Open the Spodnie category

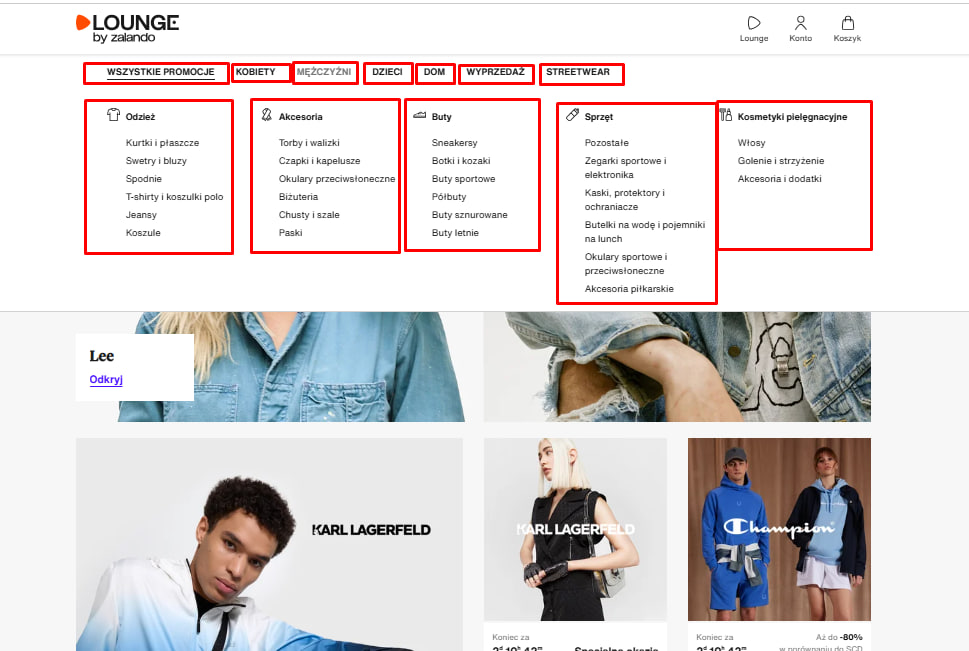point(144,179)
